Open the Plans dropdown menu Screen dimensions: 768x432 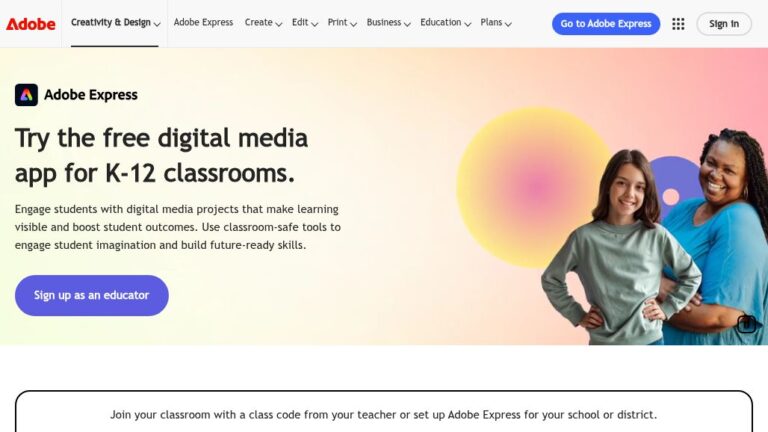tap(496, 23)
